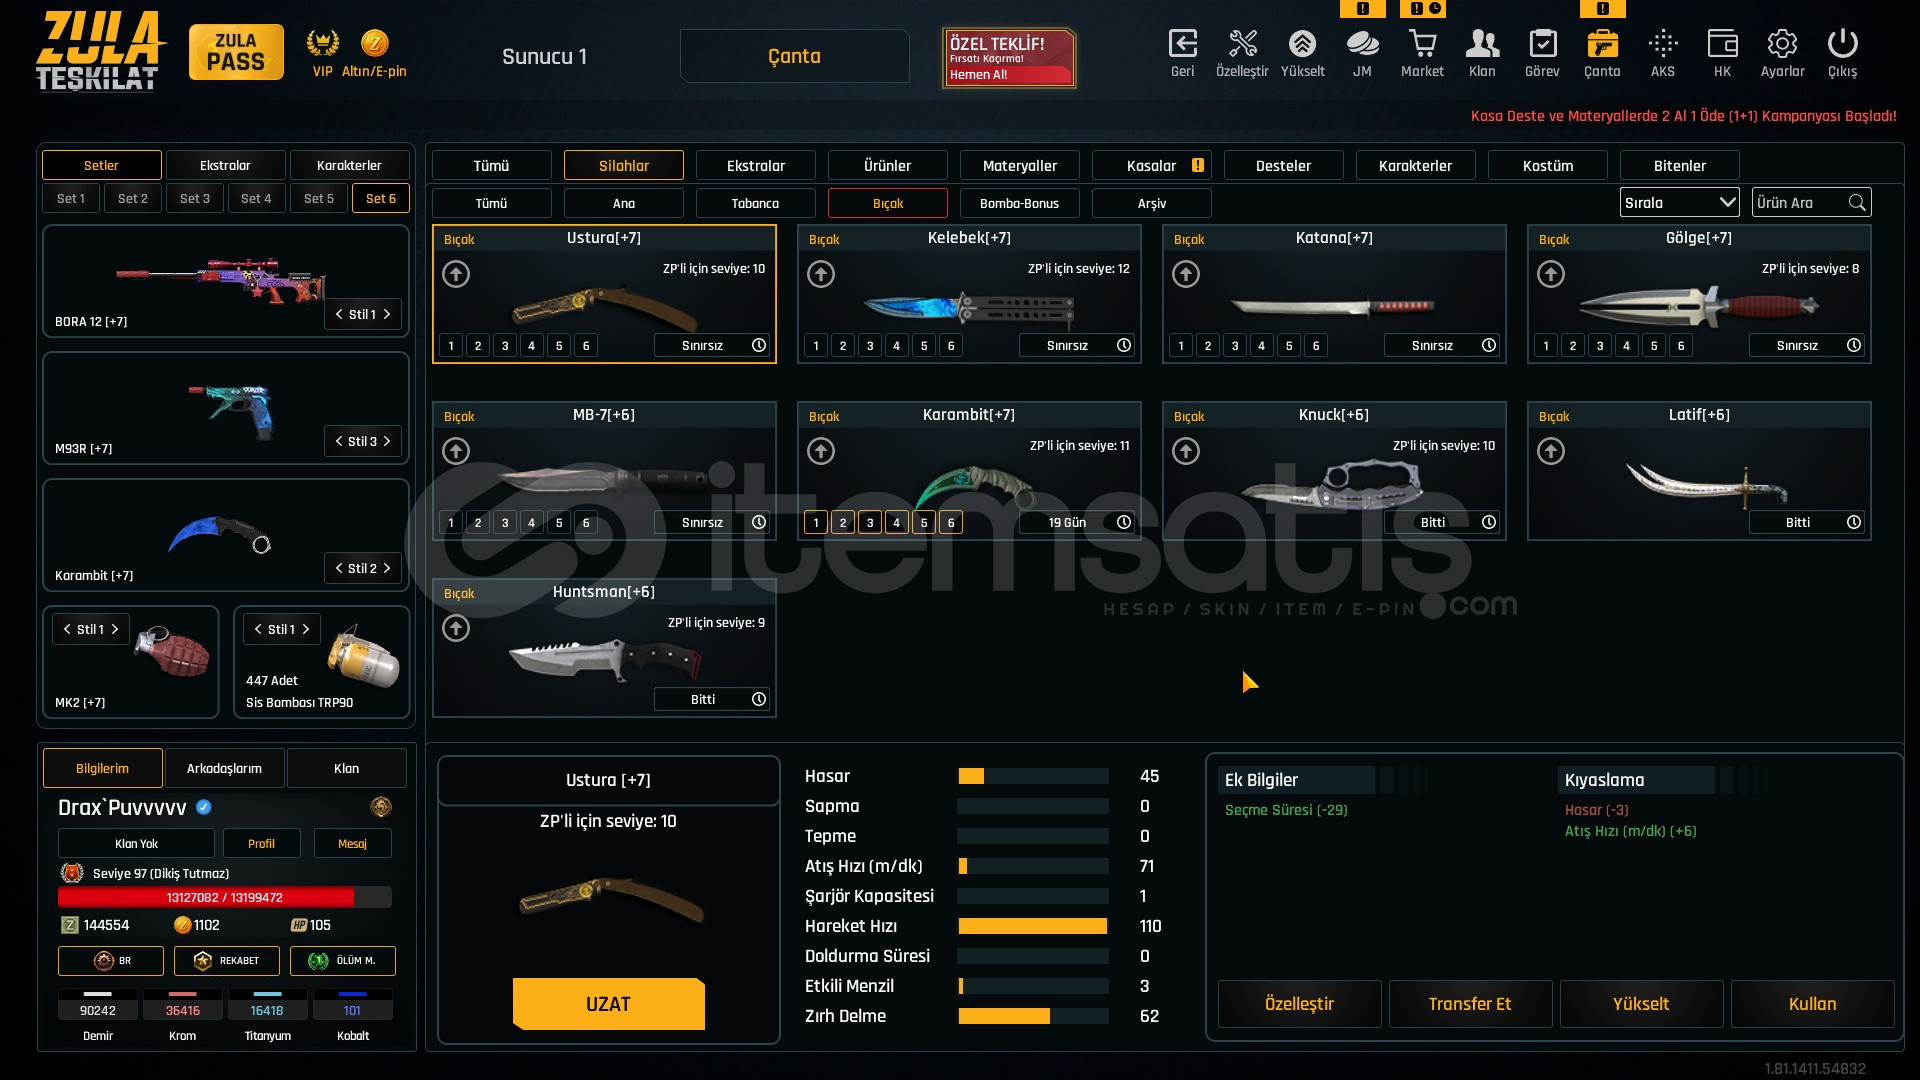The height and width of the screenshot is (1080, 1920).
Task: Open the Kasalar tab
Action: [x=1152, y=166]
